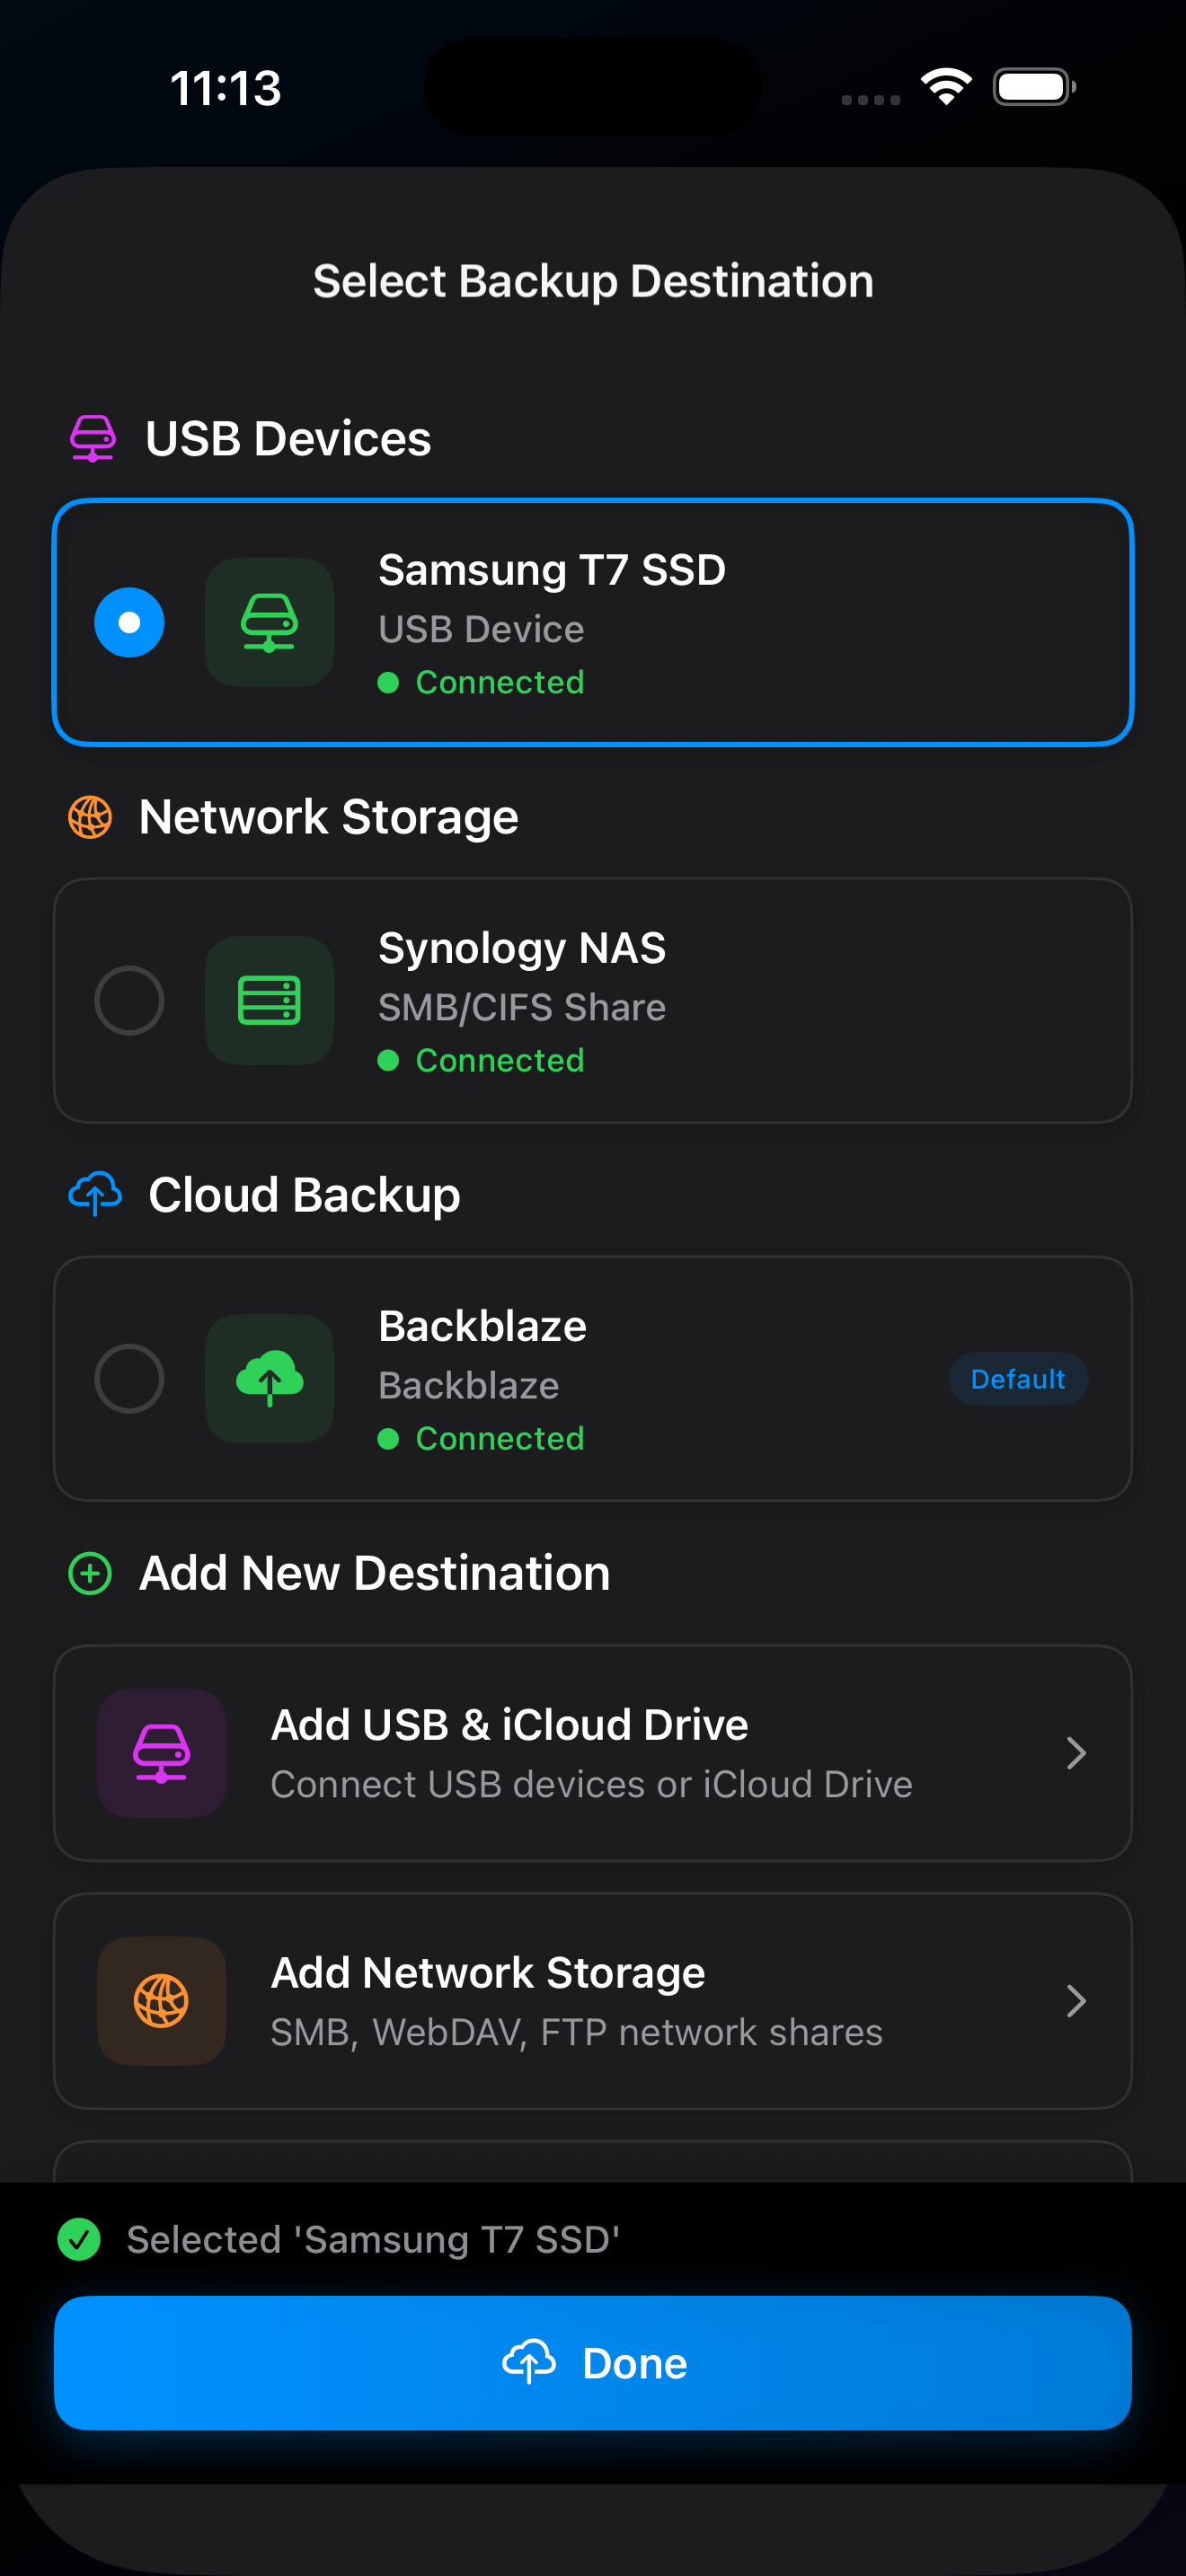Tap the Backblaze cloud upload icon
Image resolution: width=1186 pixels, height=2576 pixels.
pyautogui.click(x=269, y=1378)
